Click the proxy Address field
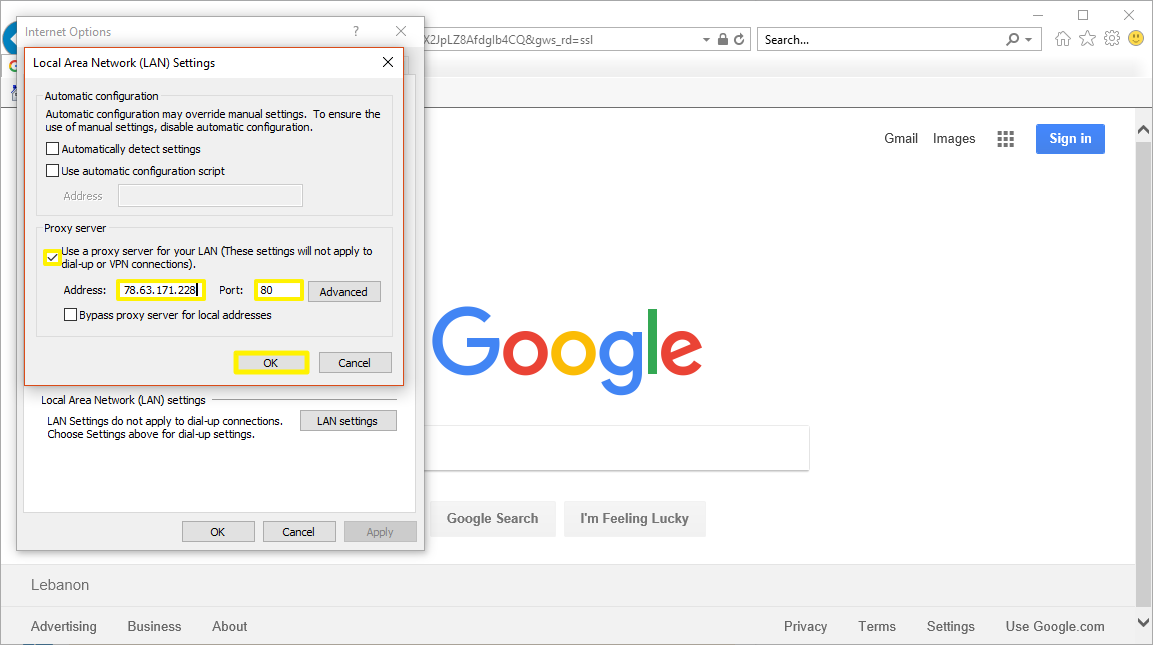 pos(160,290)
